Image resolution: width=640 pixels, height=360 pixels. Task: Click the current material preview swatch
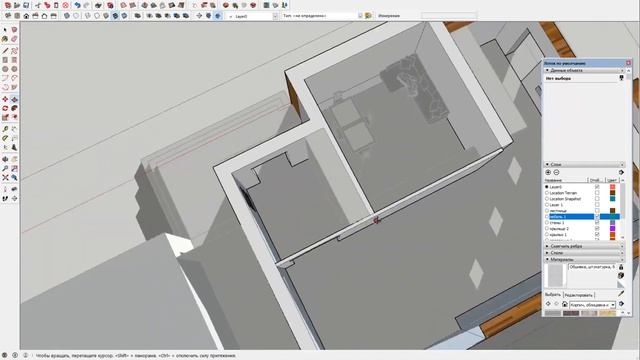[x=555, y=275]
